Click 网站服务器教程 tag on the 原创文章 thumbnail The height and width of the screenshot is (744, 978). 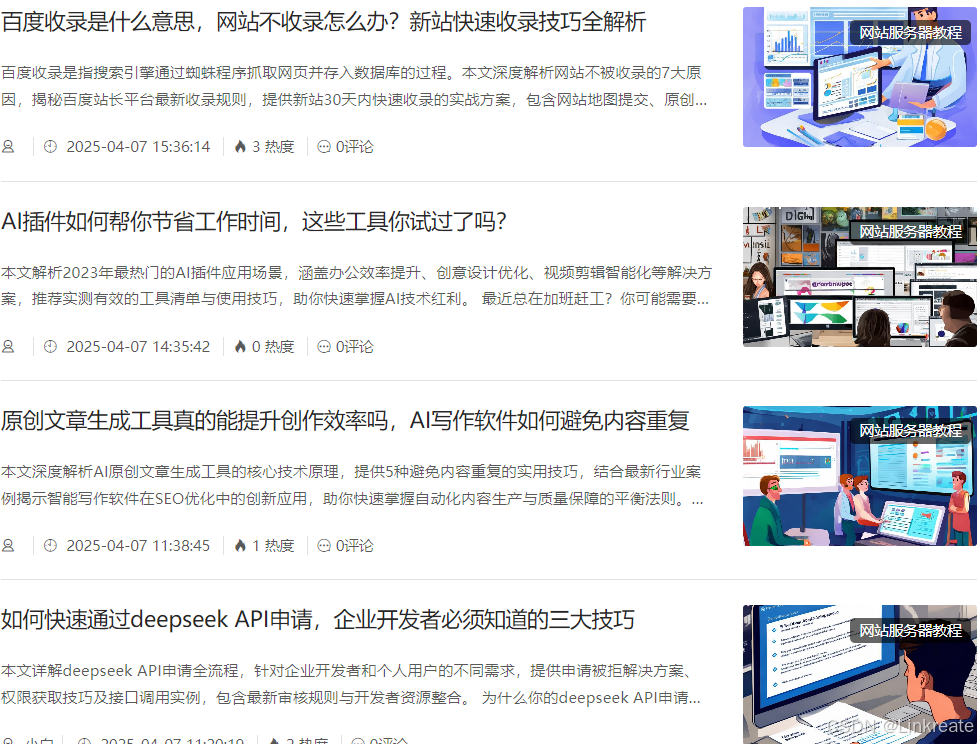point(911,430)
